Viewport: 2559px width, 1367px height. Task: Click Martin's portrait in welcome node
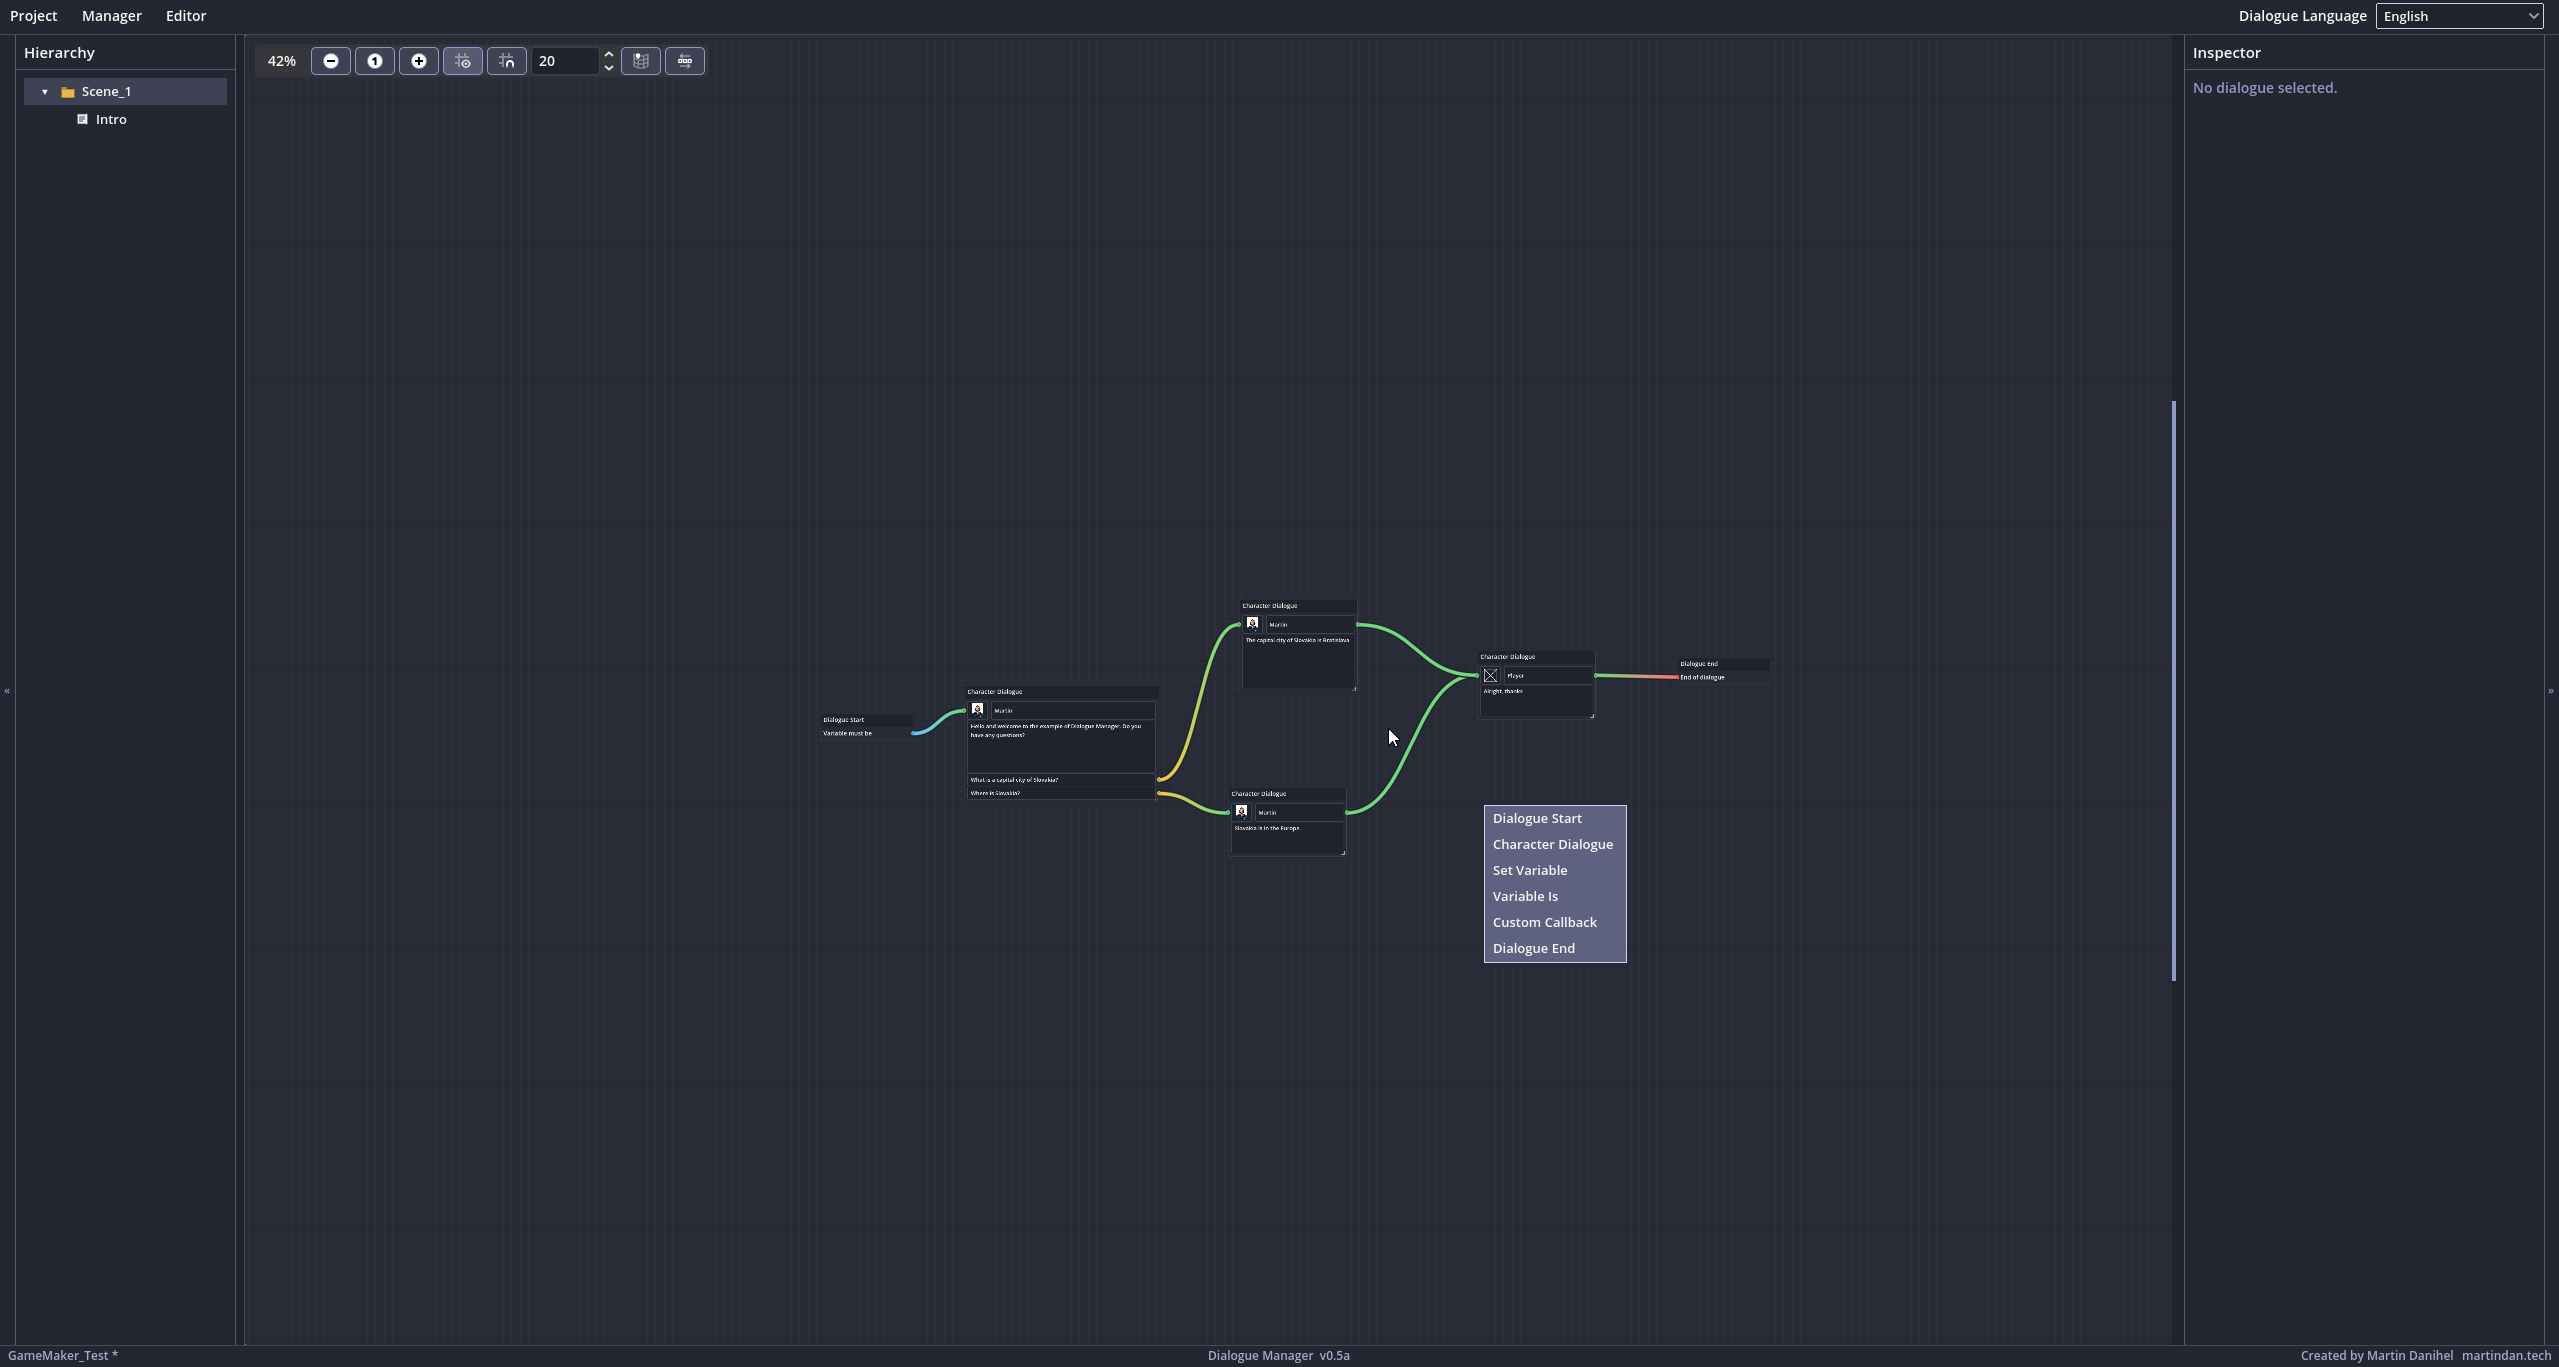(x=978, y=710)
